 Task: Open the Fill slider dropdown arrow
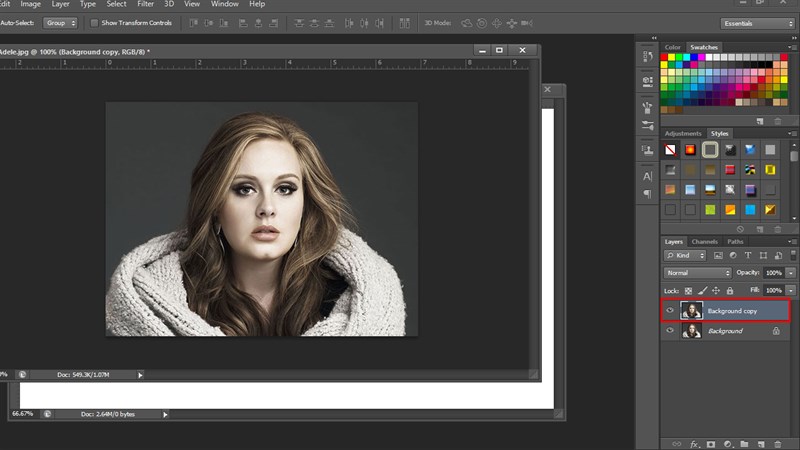pyautogui.click(x=791, y=290)
